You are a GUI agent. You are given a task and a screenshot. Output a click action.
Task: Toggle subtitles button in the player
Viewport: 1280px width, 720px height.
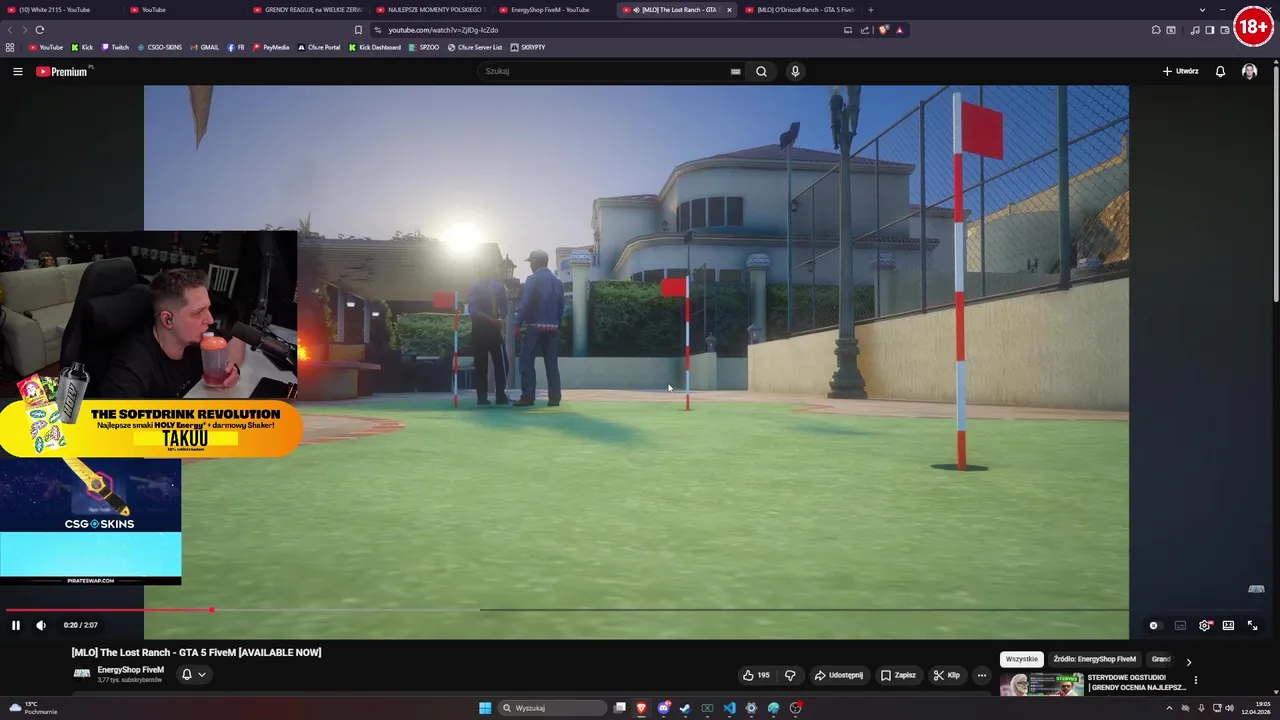[x=1180, y=625]
